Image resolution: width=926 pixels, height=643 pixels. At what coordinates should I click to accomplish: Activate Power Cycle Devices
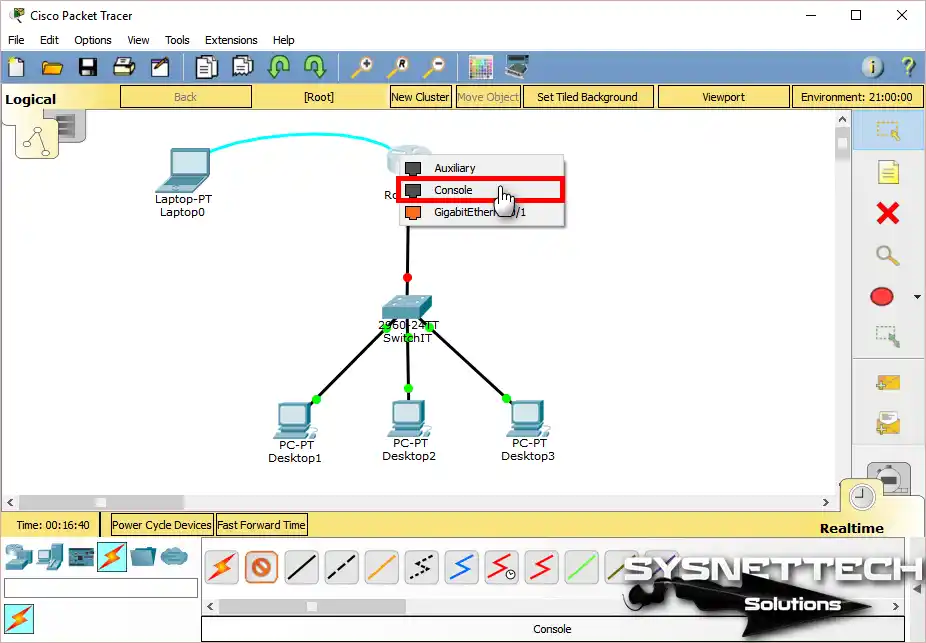pos(162,524)
